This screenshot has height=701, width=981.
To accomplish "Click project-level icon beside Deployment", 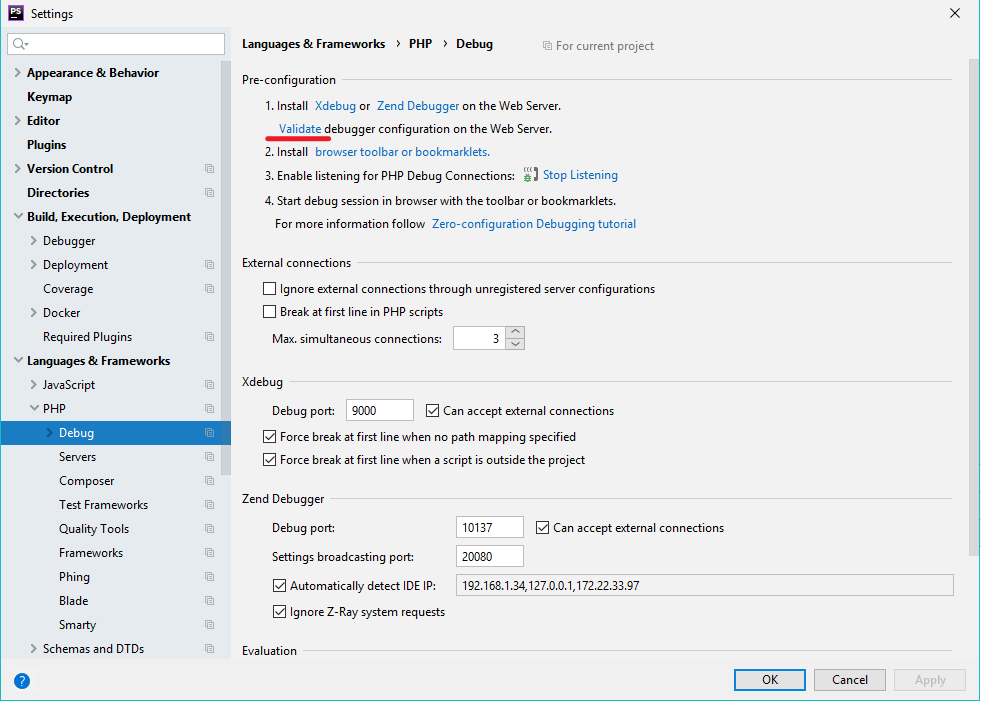I will point(209,265).
